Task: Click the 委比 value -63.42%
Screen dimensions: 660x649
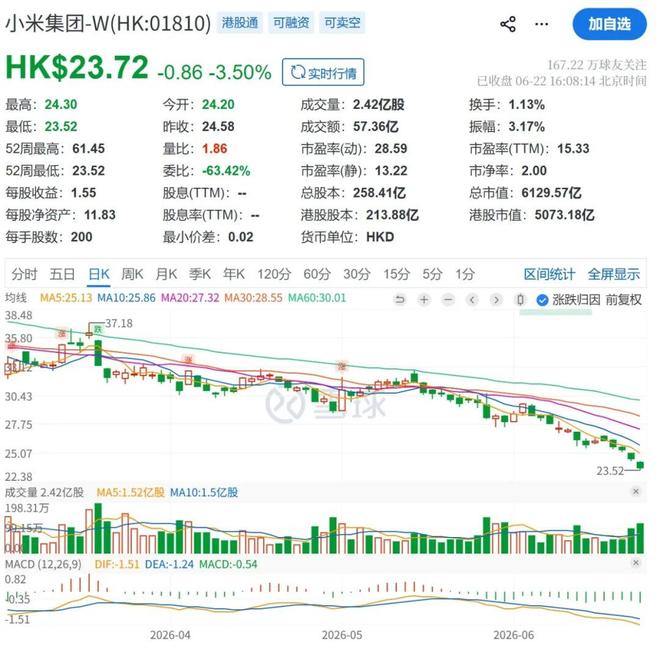Action: tap(226, 170)
